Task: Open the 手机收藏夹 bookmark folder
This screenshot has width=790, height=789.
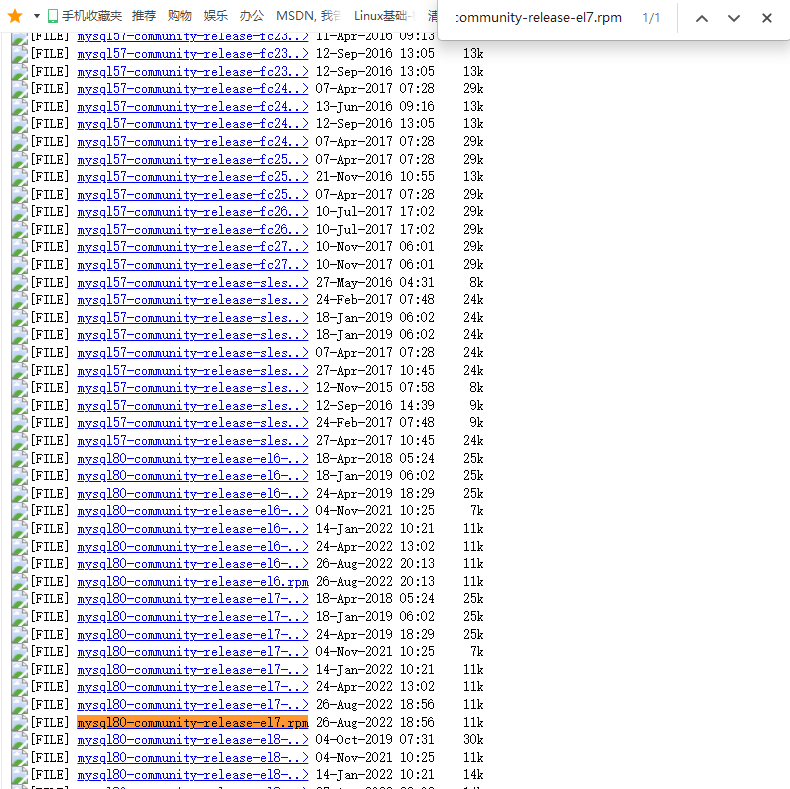Action: point(85,16)
